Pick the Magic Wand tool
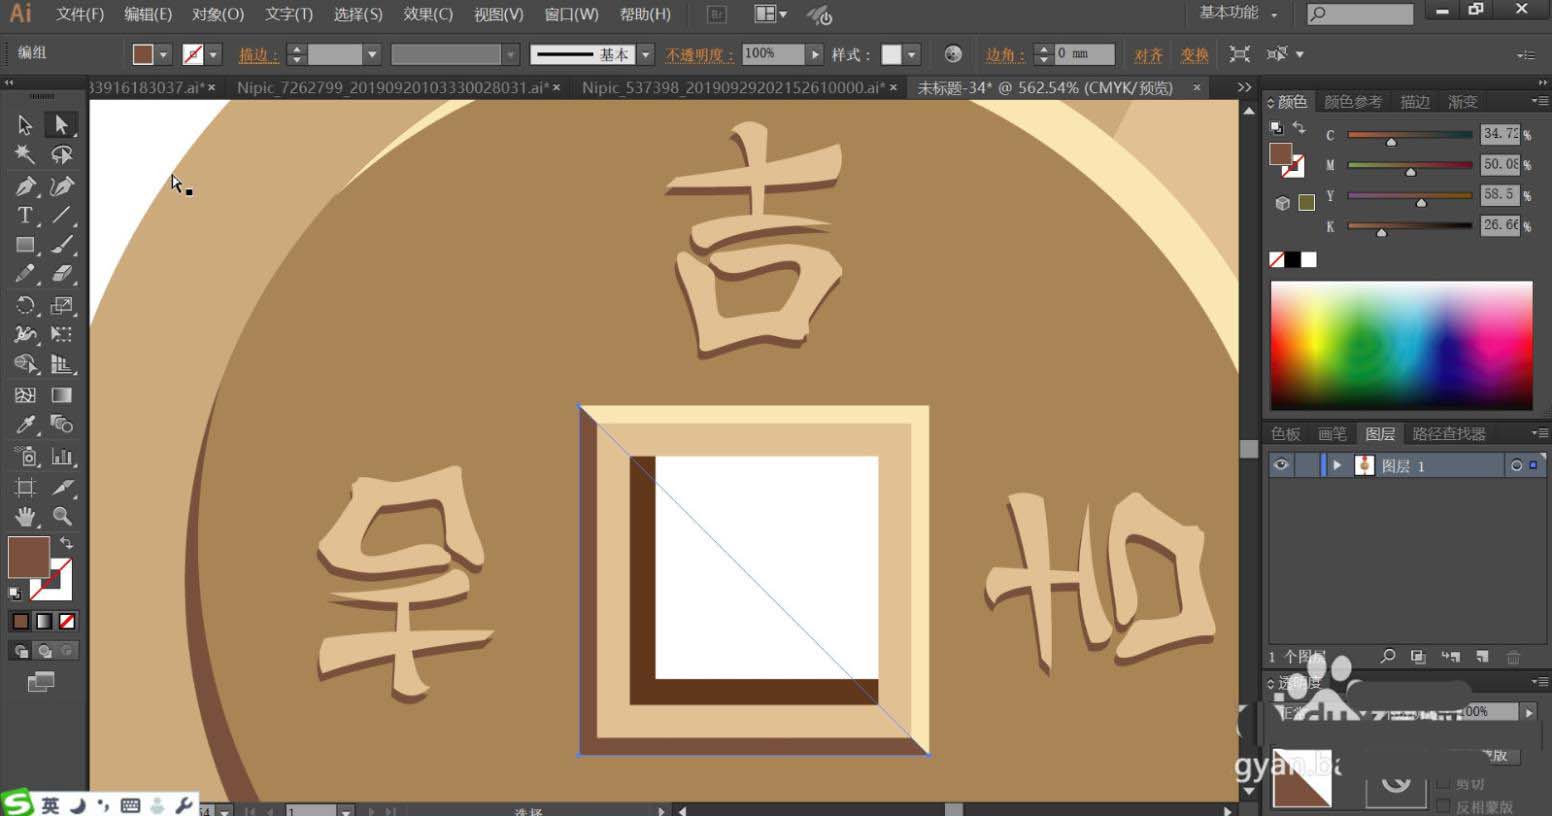Viewport: 1552px width, 816px height. [25, 155]
